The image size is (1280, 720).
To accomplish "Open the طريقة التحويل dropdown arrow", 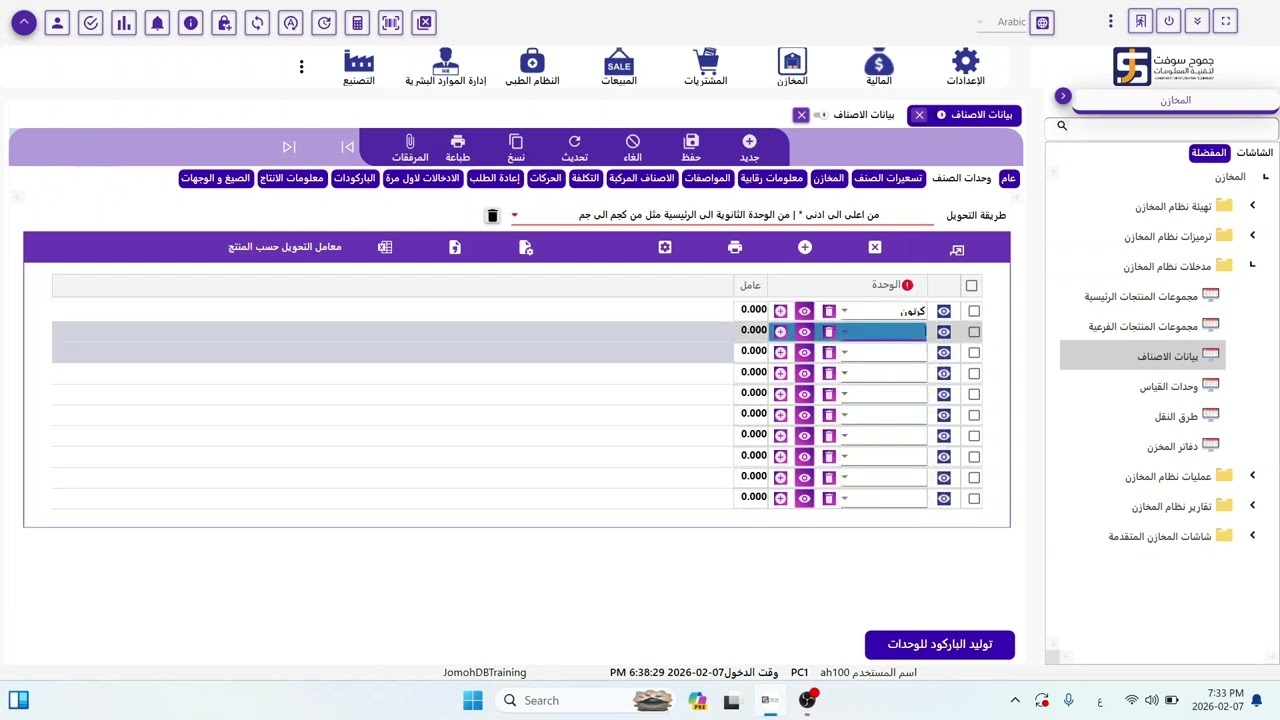I will click(x=515, y=215).
